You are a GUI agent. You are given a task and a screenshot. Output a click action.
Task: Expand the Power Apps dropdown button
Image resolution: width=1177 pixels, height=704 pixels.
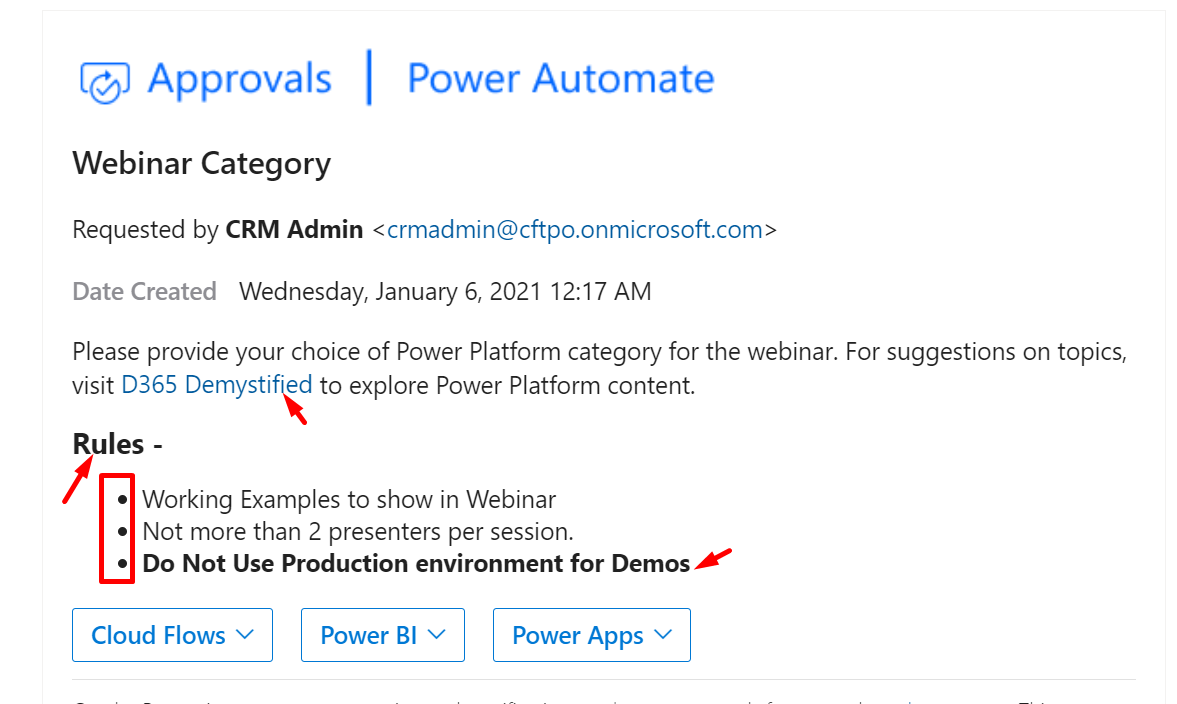[592, 635]
